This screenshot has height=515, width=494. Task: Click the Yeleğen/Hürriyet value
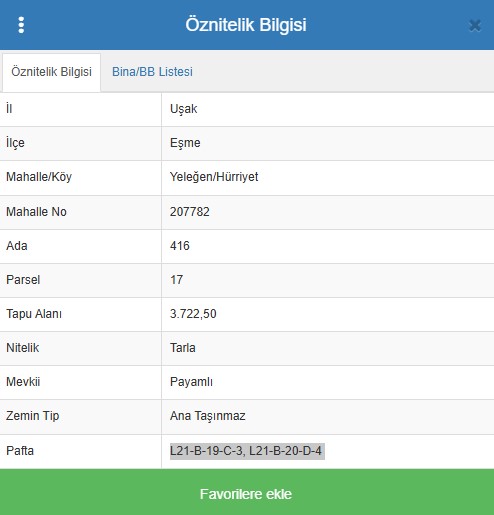(214, 177)
